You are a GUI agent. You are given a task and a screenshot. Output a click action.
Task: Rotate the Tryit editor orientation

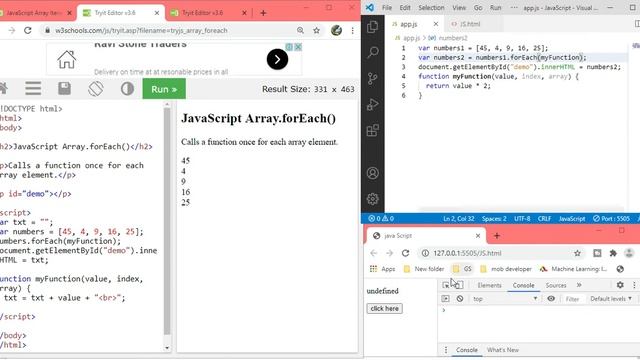pyautogui.click(x=96, y=89)
